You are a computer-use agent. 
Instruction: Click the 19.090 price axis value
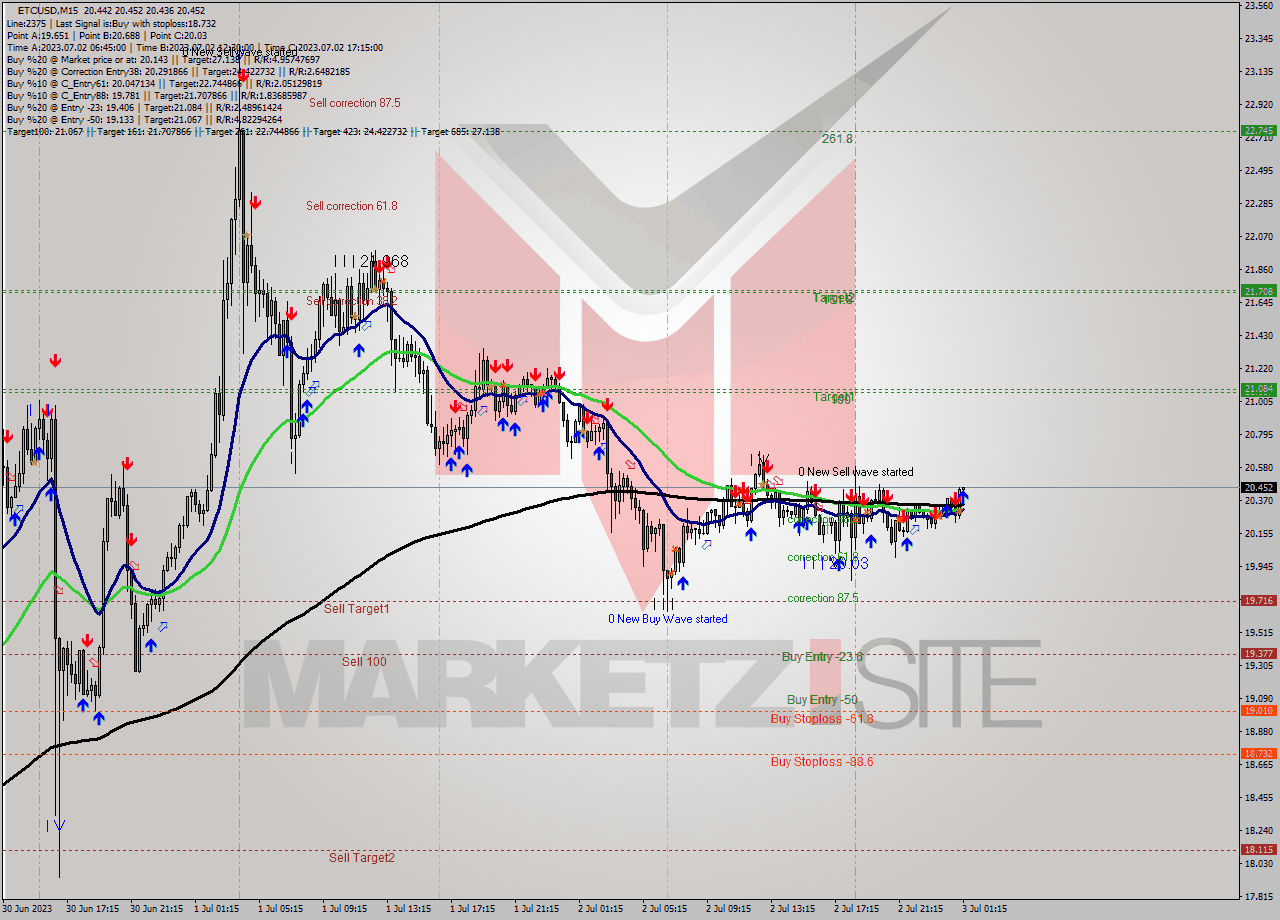(x=1258, y=698)
